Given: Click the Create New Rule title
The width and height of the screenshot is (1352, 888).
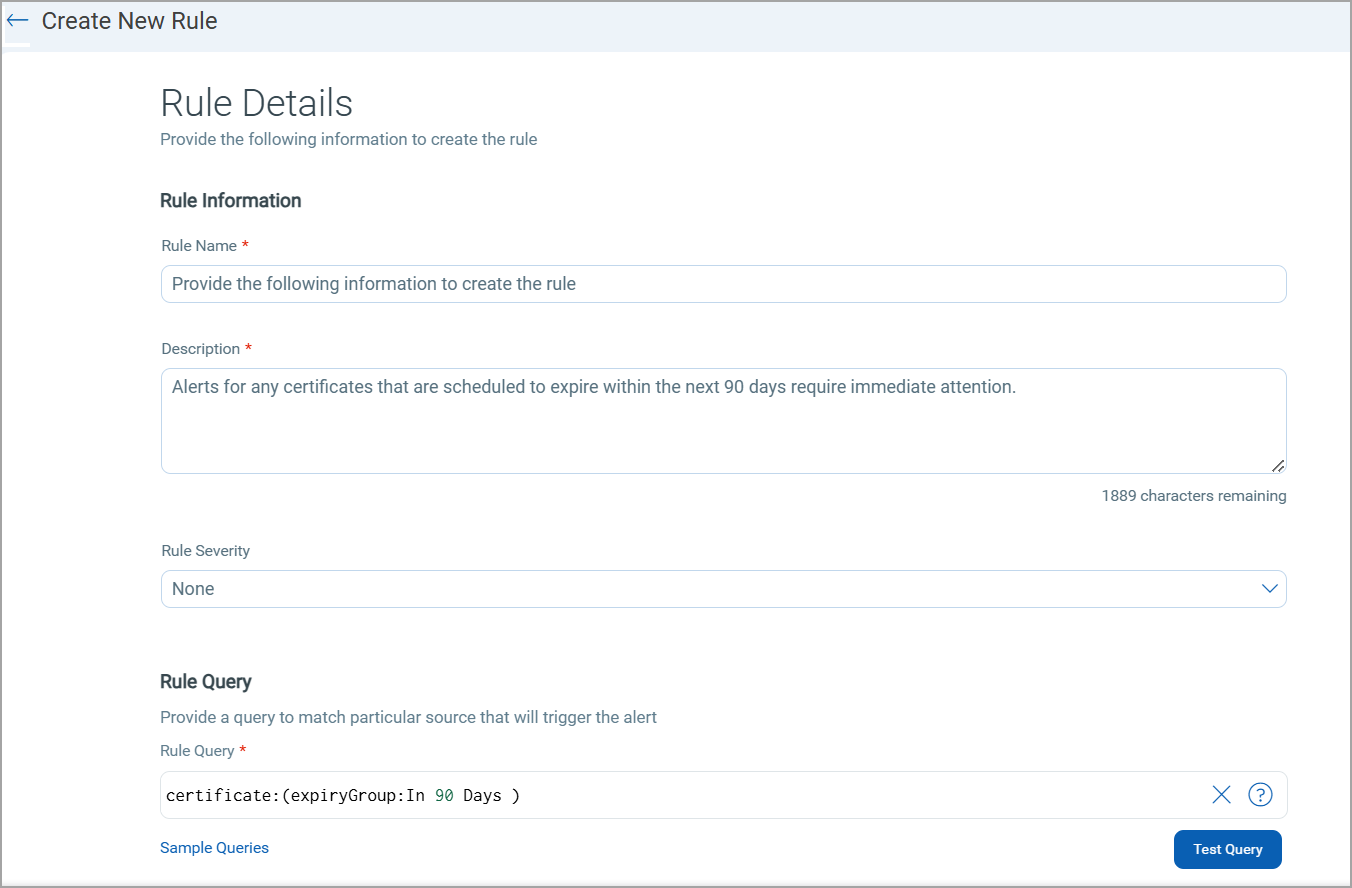Looking at the screenshot, I should (x=129, y=21).
